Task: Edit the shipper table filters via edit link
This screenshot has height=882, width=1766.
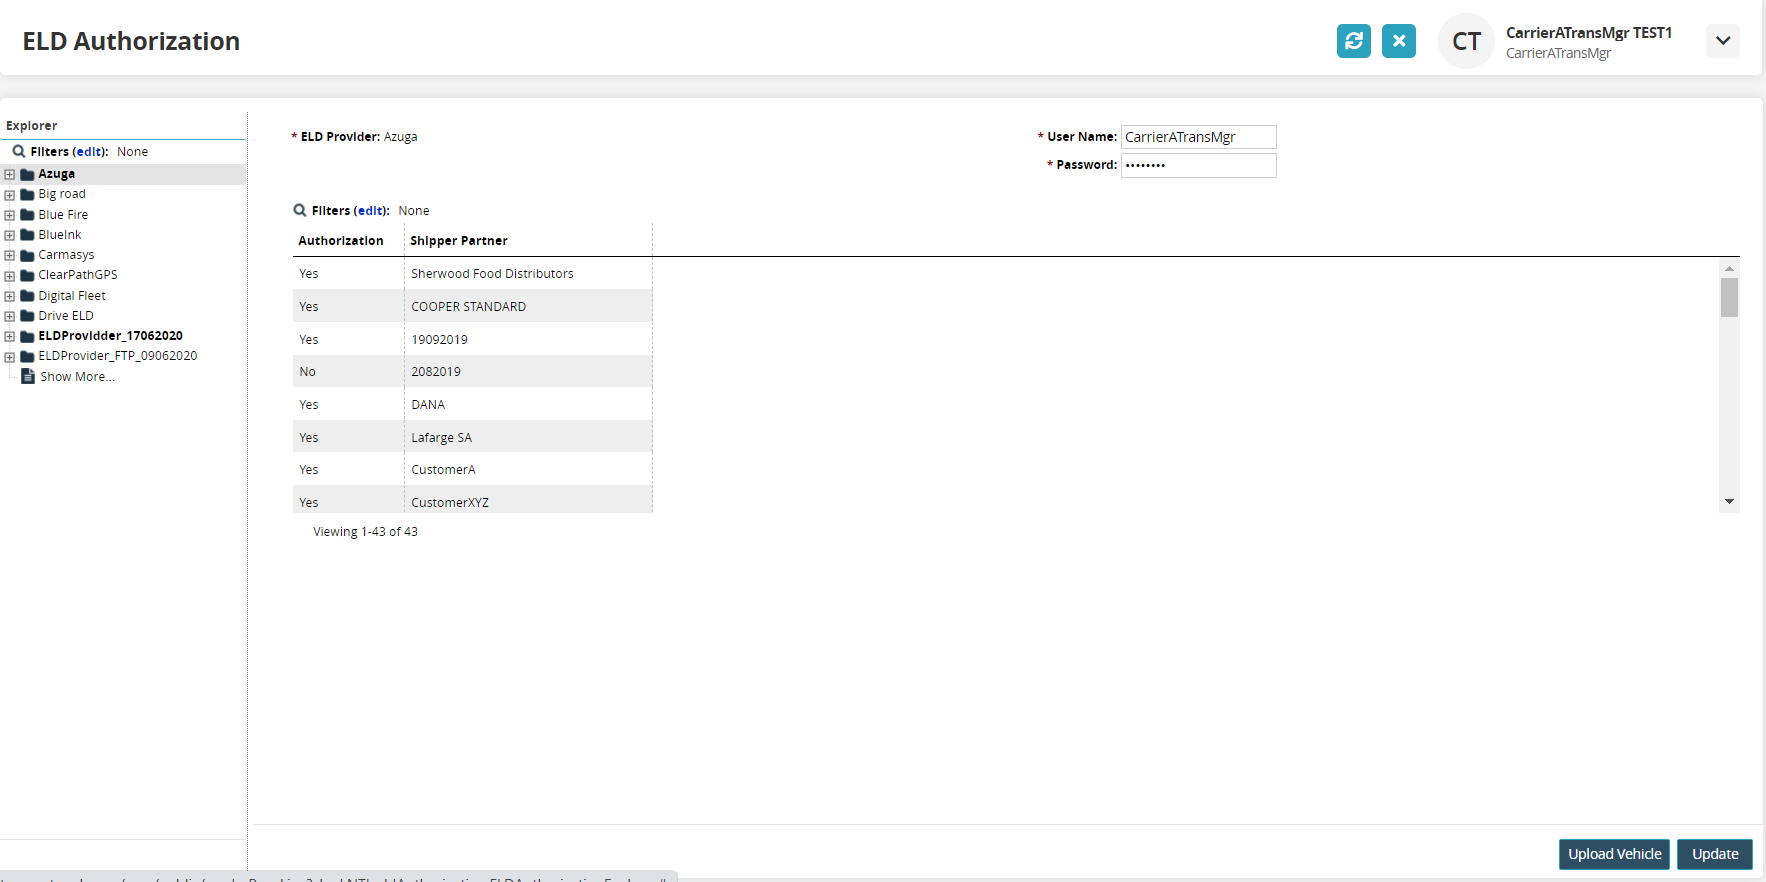Action: click(x=371, y=211)
